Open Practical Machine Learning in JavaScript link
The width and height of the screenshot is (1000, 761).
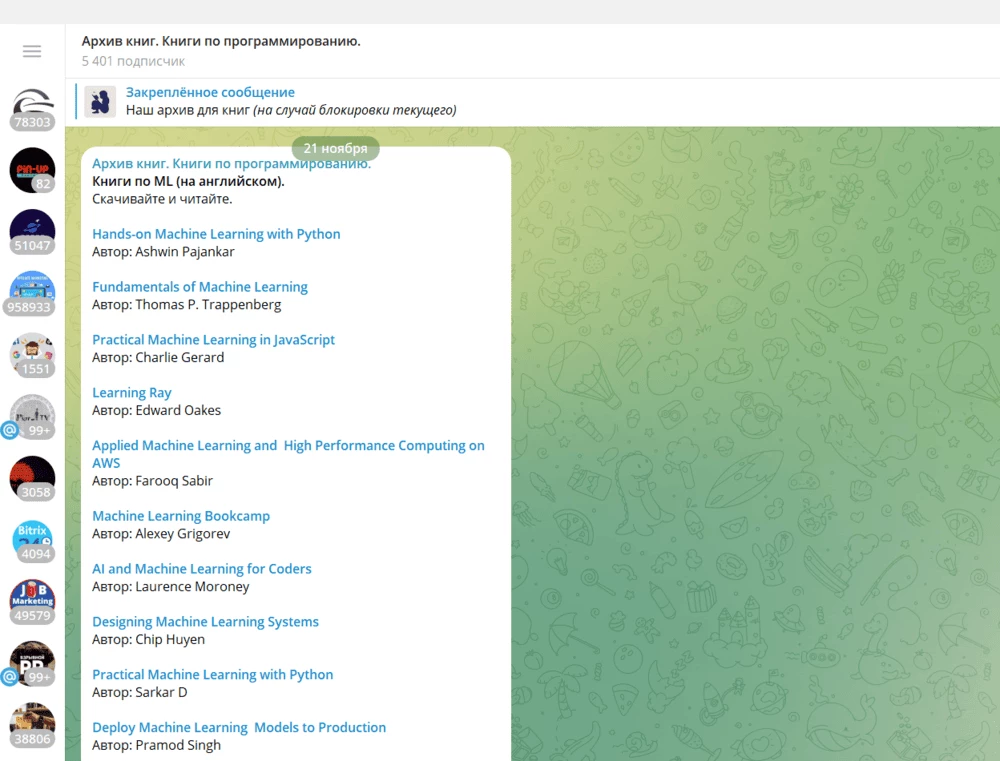213,340
